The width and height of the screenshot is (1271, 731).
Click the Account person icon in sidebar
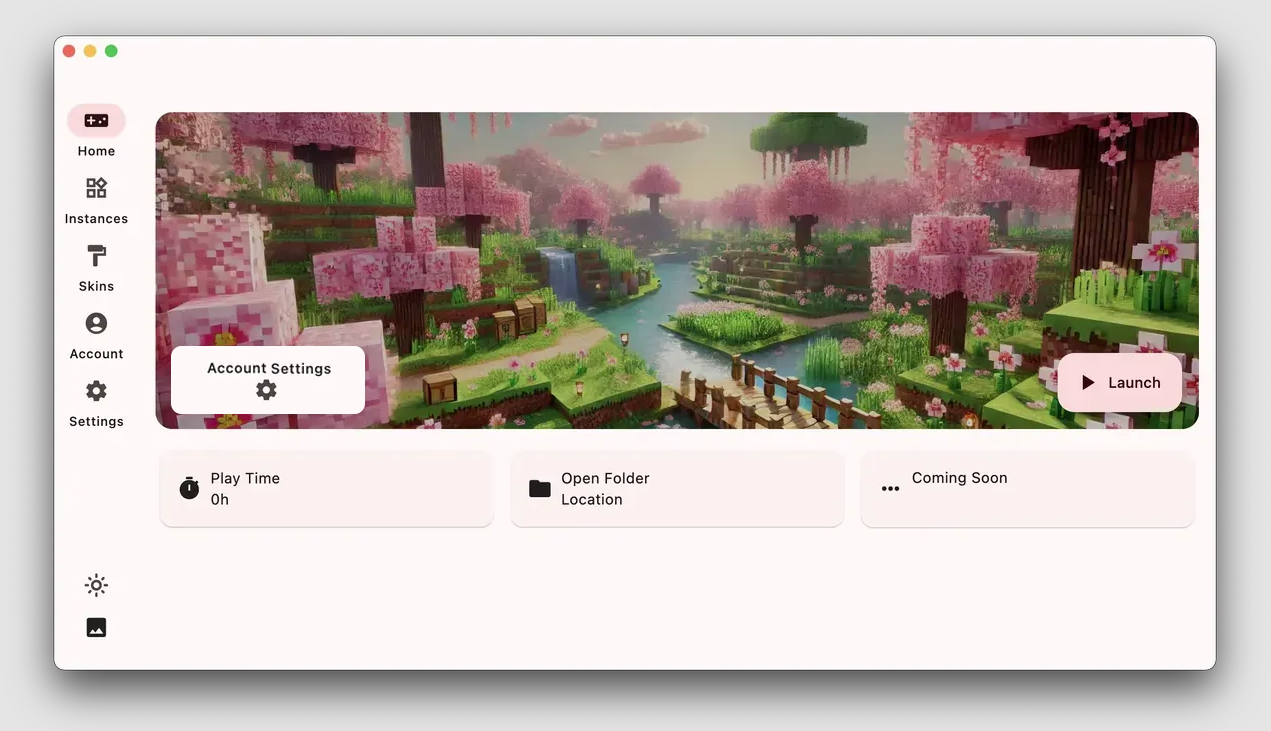pos(96,323)
